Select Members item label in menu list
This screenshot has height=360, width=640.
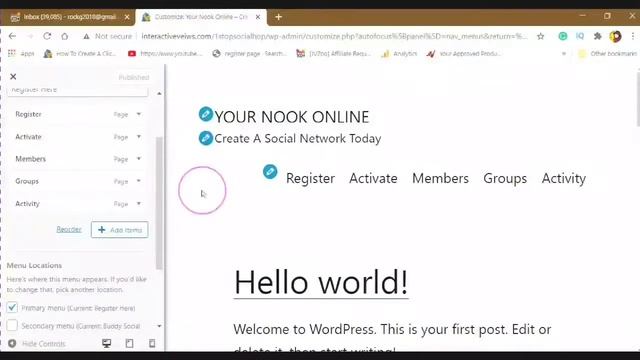[x=31, y=159]
